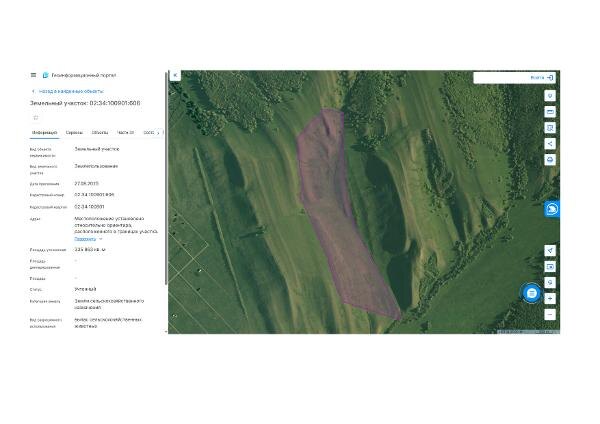Image resolution: width=600 pixels, height=424 pixels.
Task: Collapse the info panel with the arrow button
Action: [x=175, y=75]
